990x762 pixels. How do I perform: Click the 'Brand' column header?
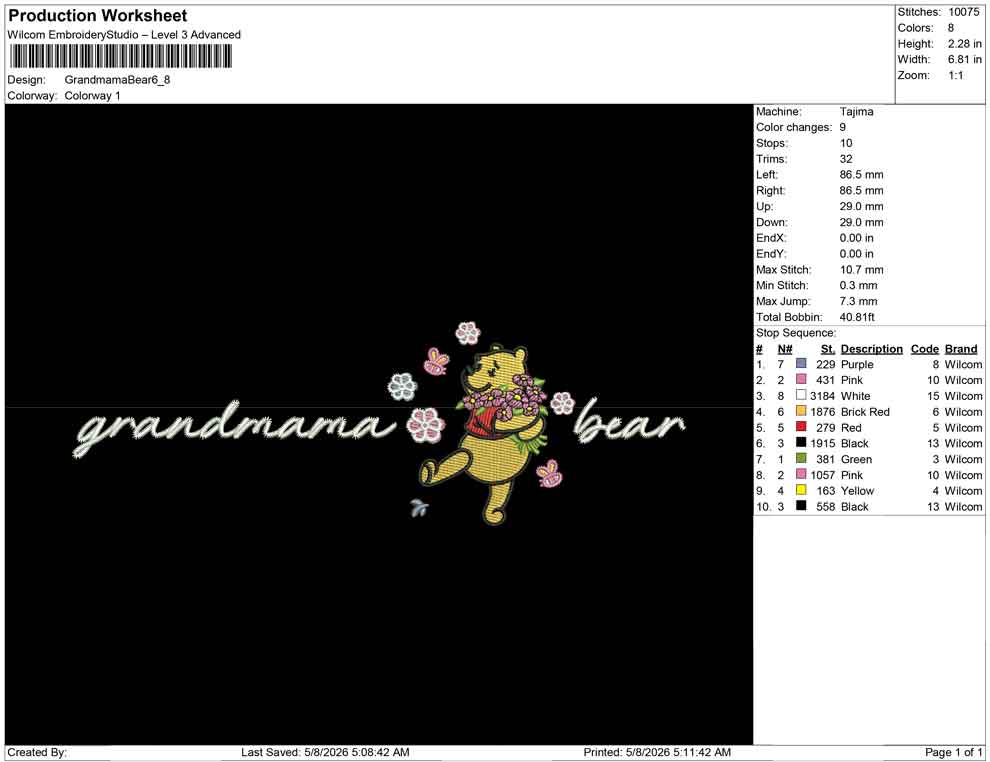click(x=960, y=348)
